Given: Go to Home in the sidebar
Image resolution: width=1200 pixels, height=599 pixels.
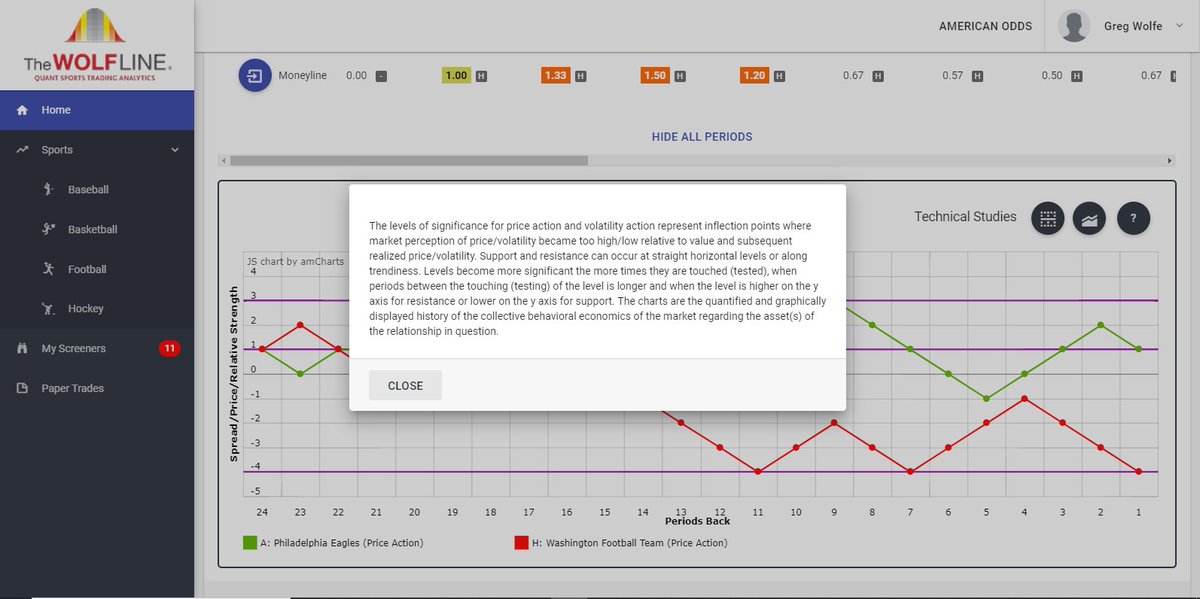Looking at the screenshot, I should (x=97, y=110).
